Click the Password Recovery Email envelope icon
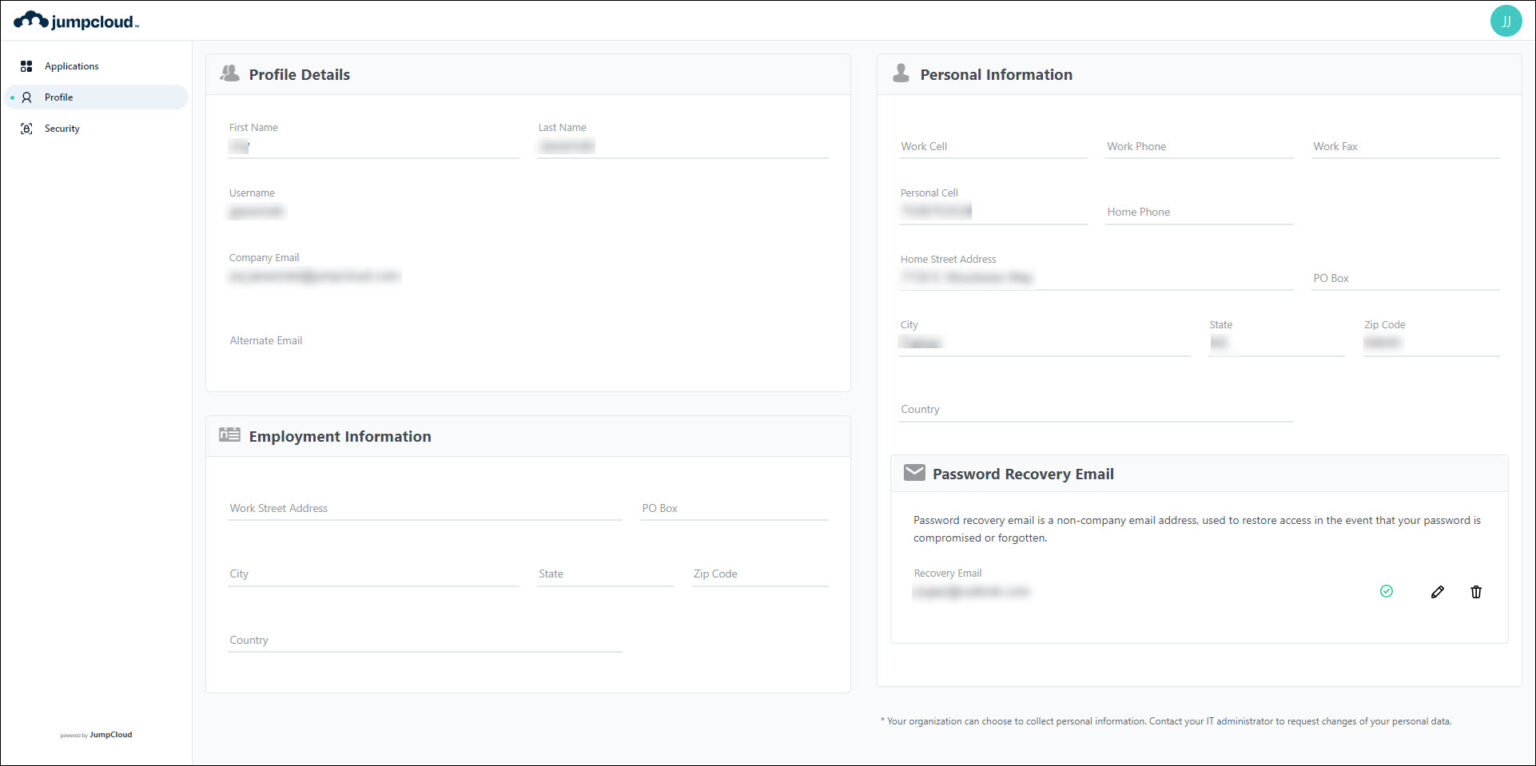This screenshot has height=766, width=1536. point(913,472)
